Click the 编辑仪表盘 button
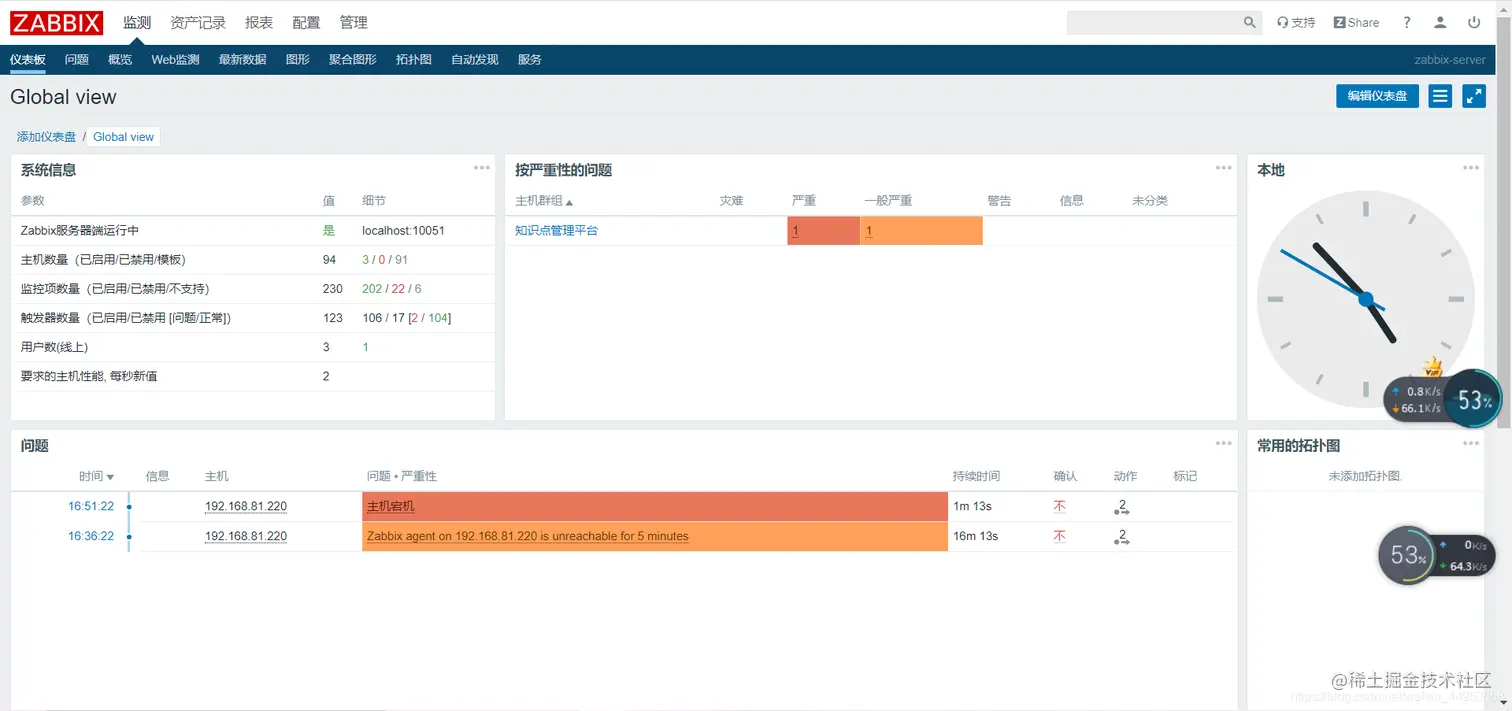 pos(1377,96)
